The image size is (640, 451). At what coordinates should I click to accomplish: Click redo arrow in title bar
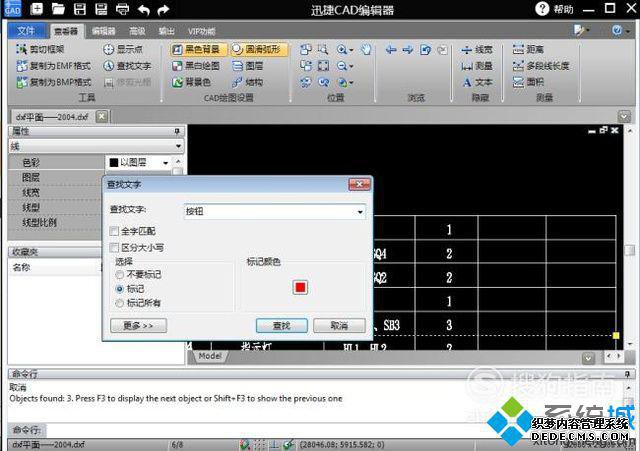coord(163,9)
